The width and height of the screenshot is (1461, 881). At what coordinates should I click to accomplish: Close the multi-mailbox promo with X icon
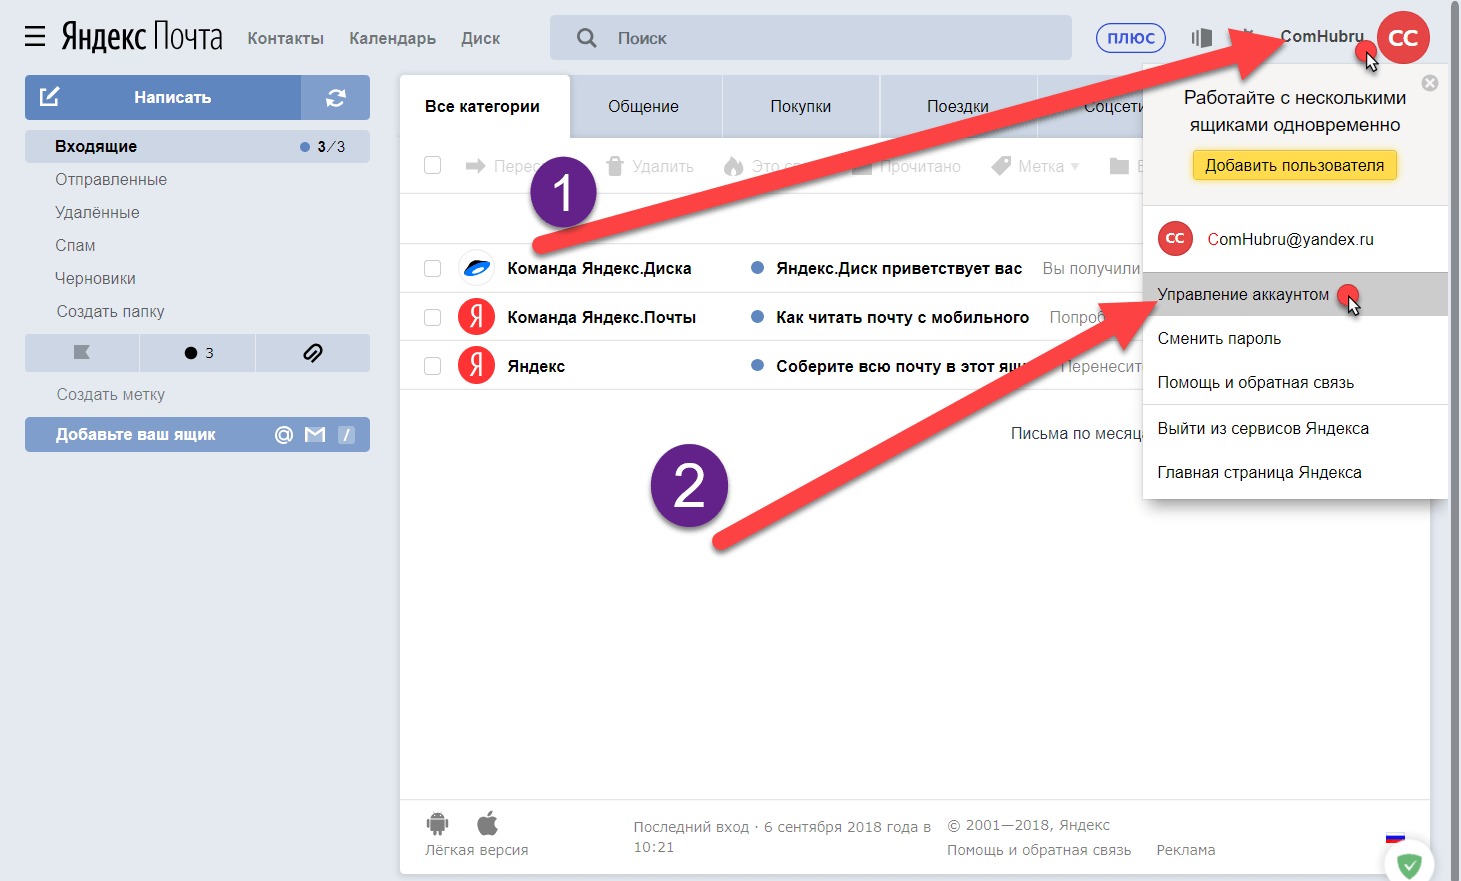click(x=1430, y=83)
